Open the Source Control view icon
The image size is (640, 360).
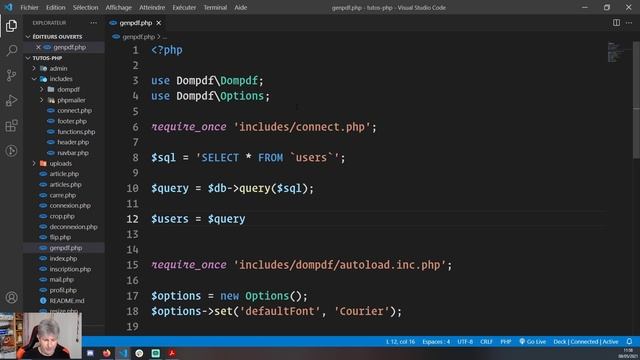[x=11, y=76]
